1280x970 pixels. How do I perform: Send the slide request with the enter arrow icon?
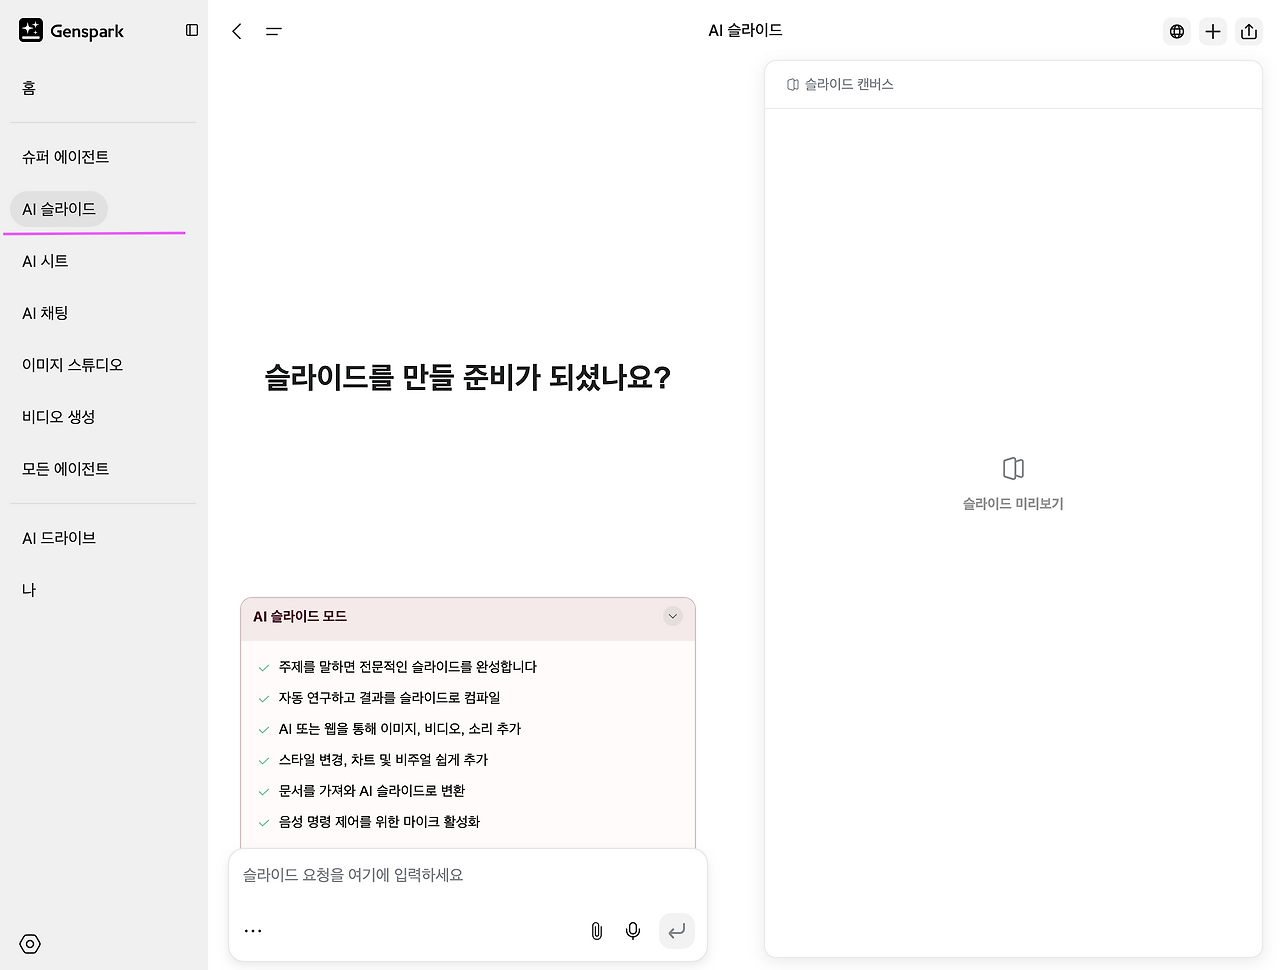[x=676, y=931]
